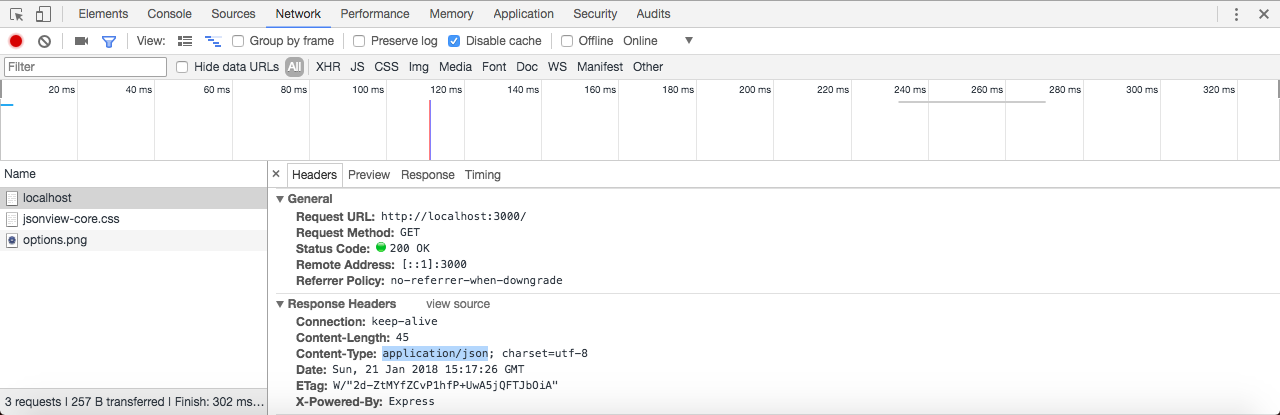This screenshot has height=415, width=1280.
Task: Stop recording network log
Action: click(16, 41)
